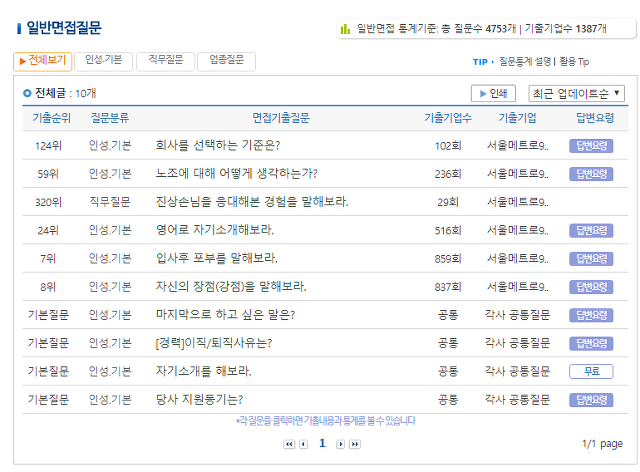Click the 124위 rank cell

[48, 146]
